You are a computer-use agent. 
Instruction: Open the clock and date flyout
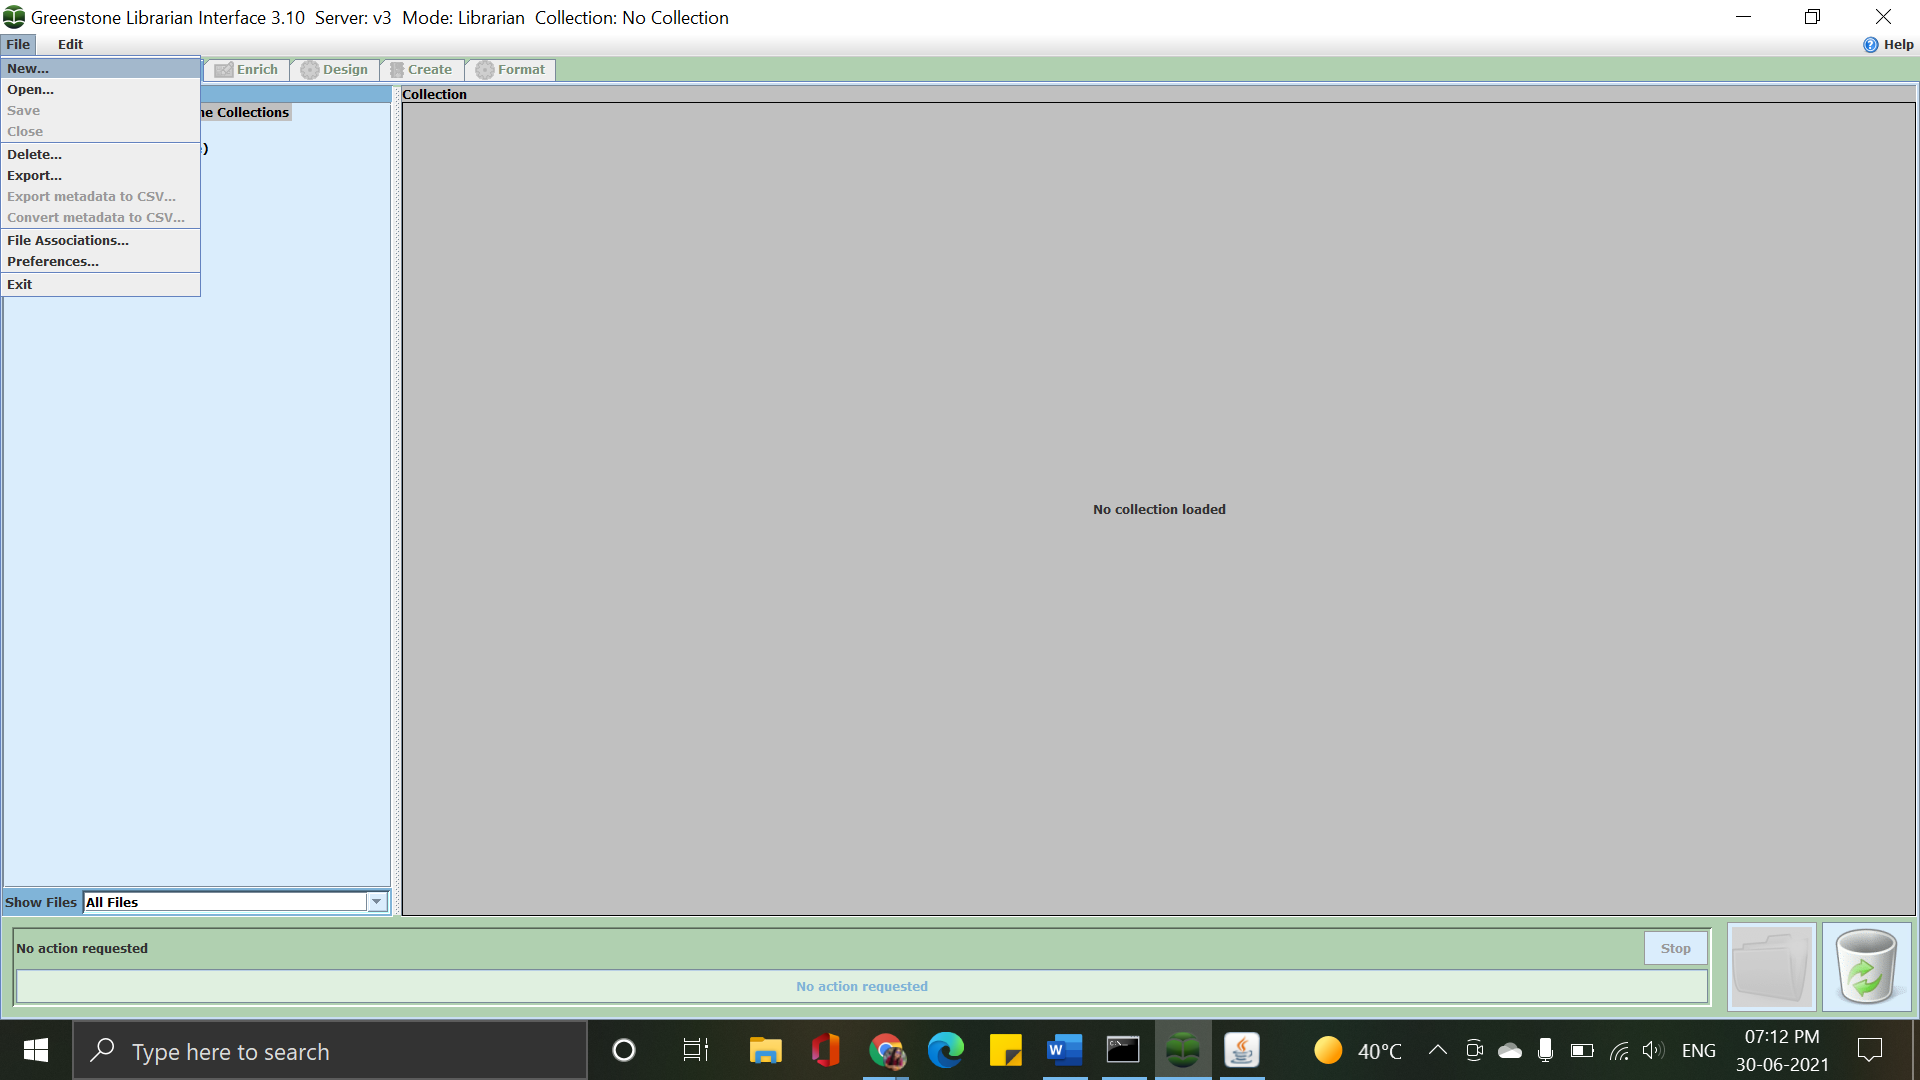click(x=1782, y=1050)
